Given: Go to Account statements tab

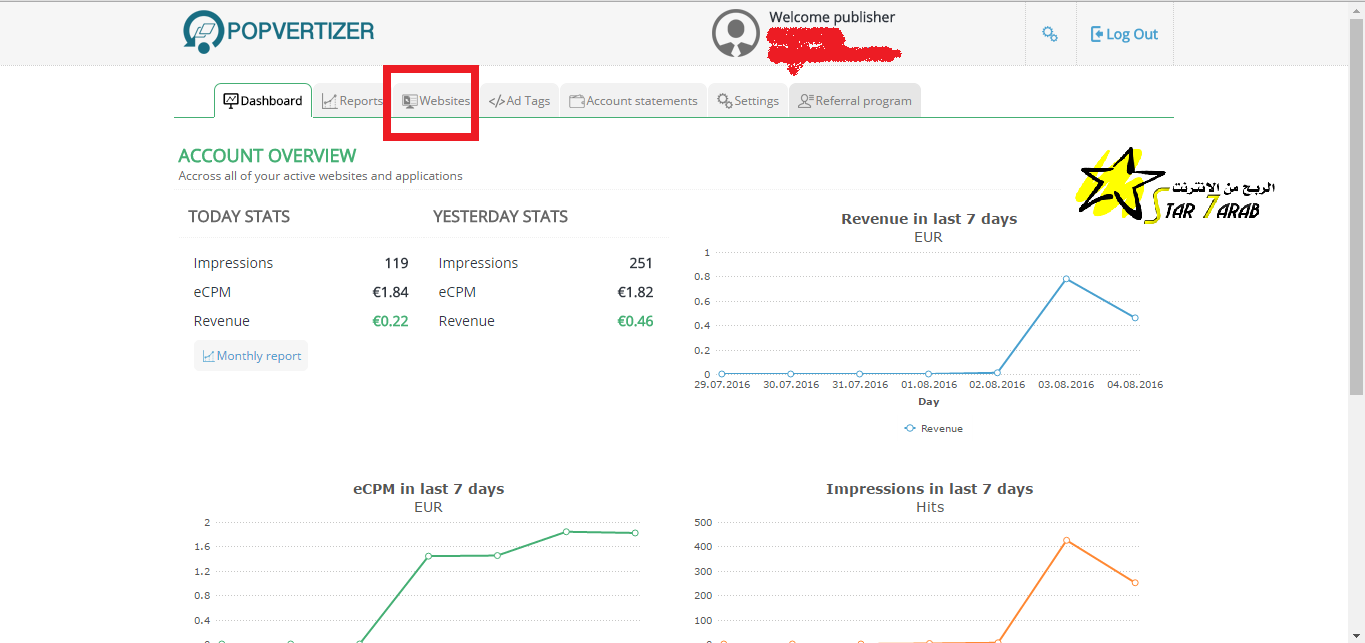Looking at the screenshot, I should click(633, 101).
